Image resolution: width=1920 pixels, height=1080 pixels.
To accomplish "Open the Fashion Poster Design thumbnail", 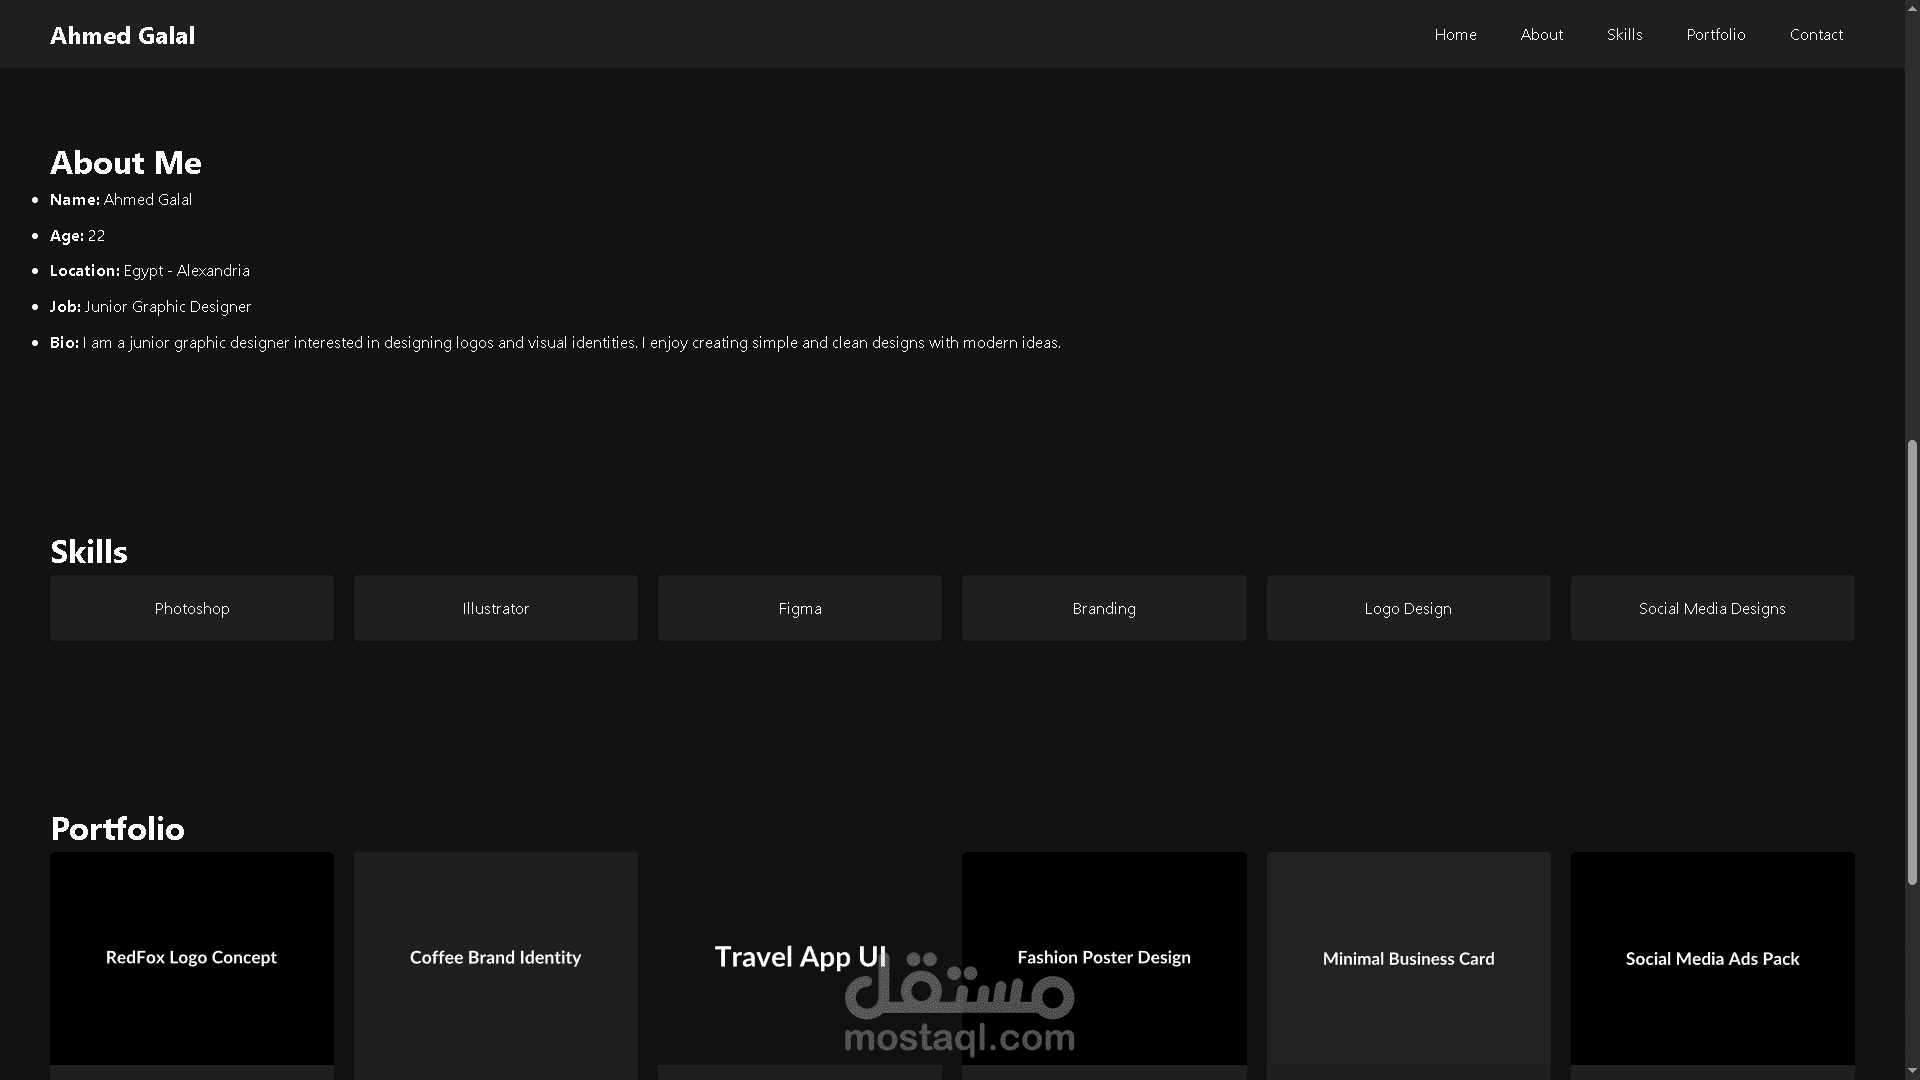I will [1103, 957].
